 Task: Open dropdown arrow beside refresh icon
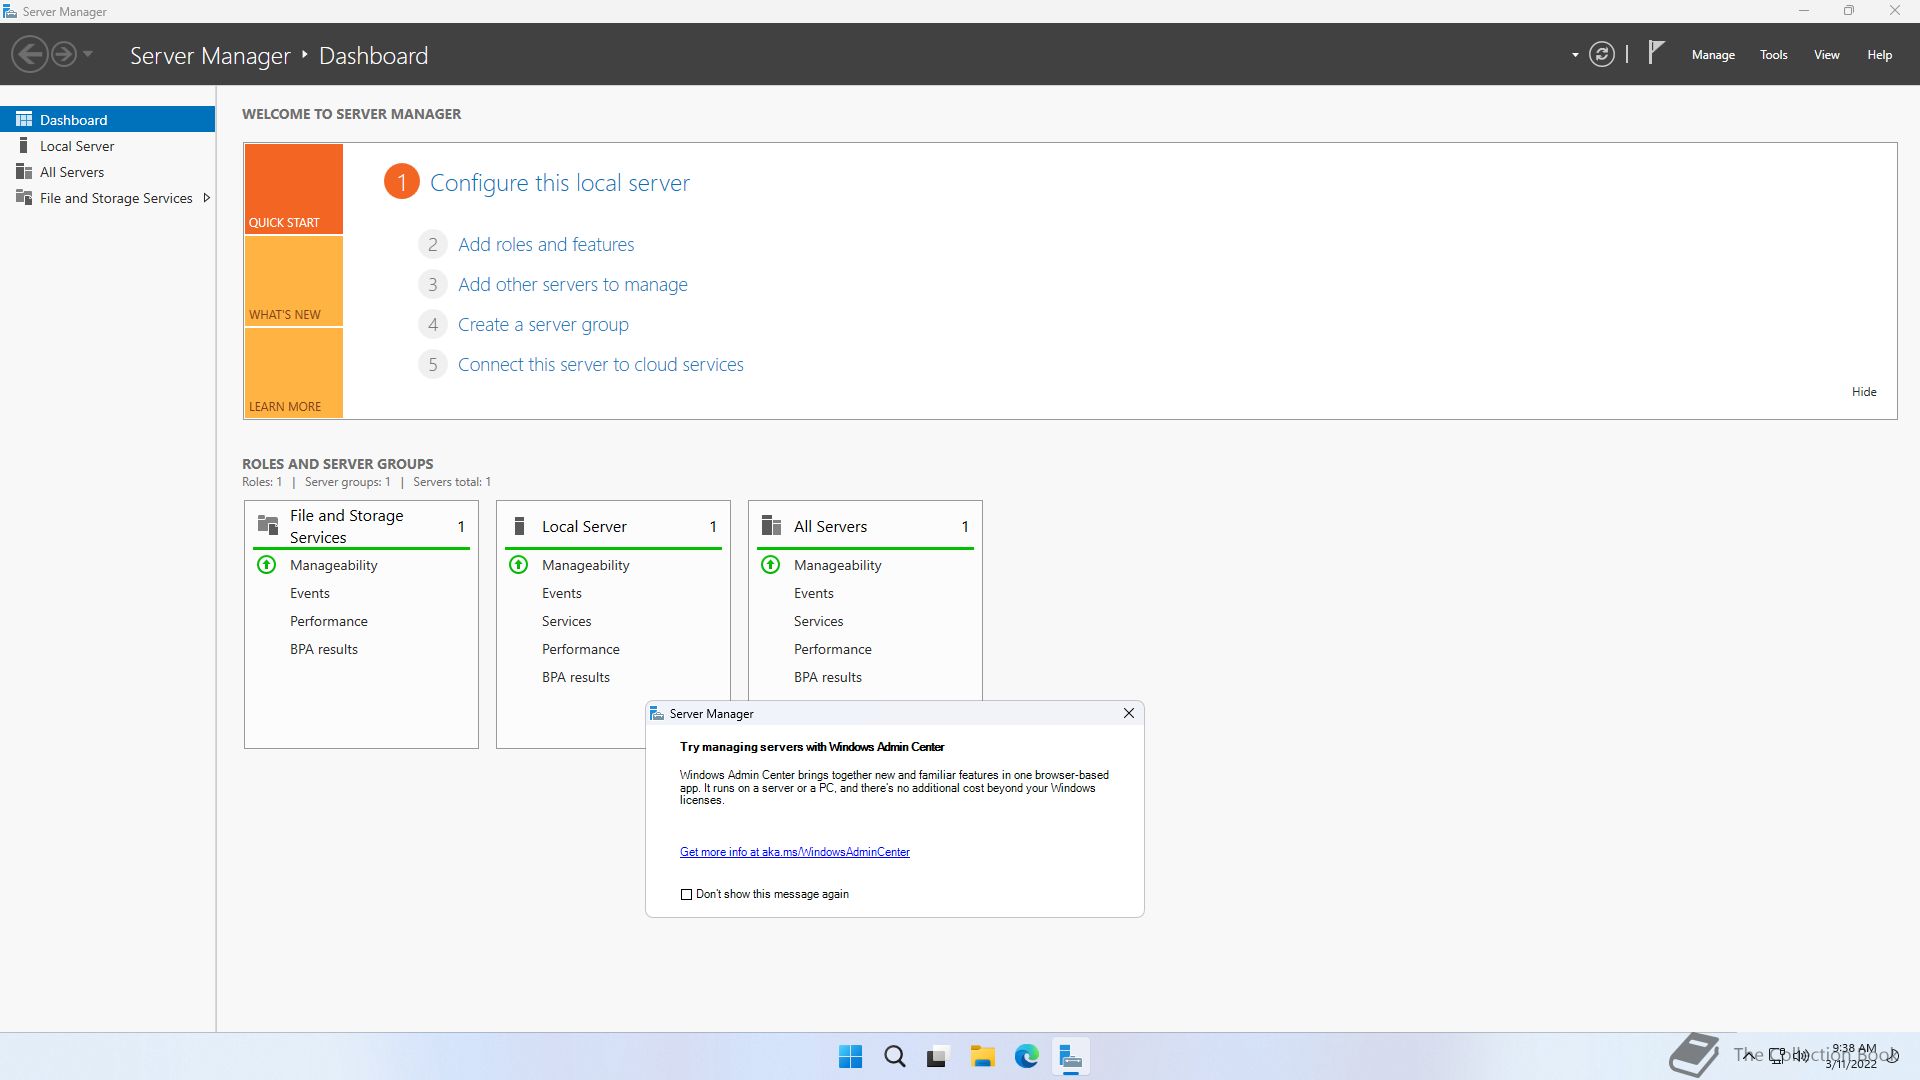tap(1575, 55)
